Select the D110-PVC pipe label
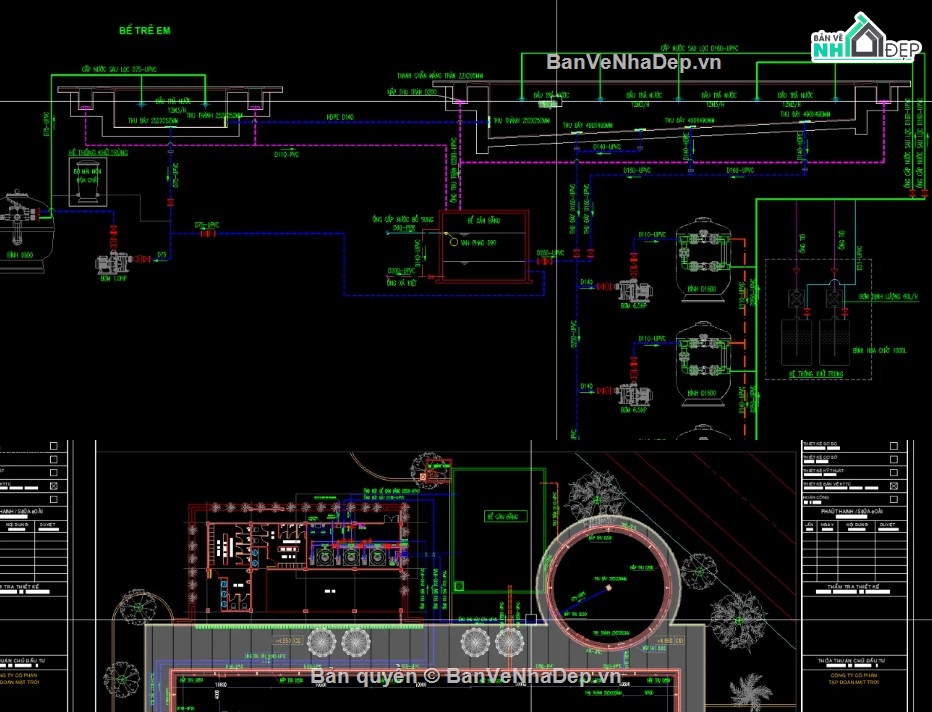The height and width of the screenshot is (712, 932). click(x=286, y=155)
